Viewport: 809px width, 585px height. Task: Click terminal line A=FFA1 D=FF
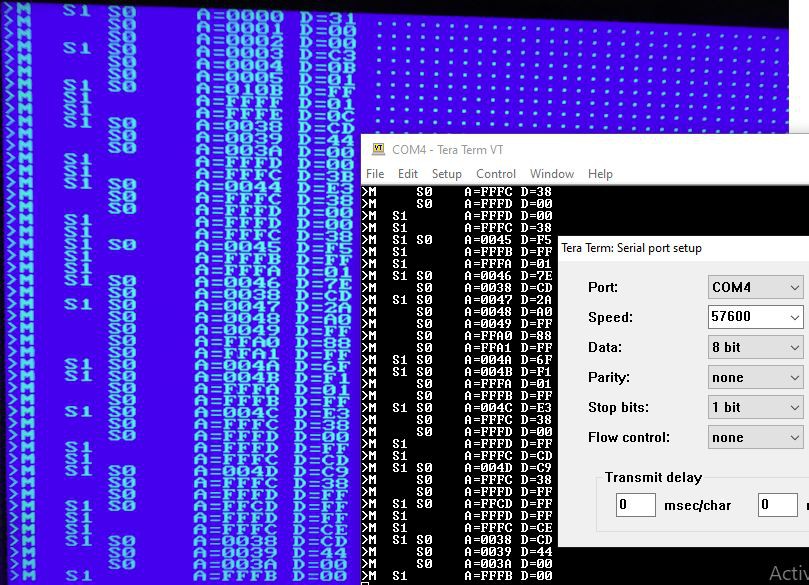[x=457, y=348]
